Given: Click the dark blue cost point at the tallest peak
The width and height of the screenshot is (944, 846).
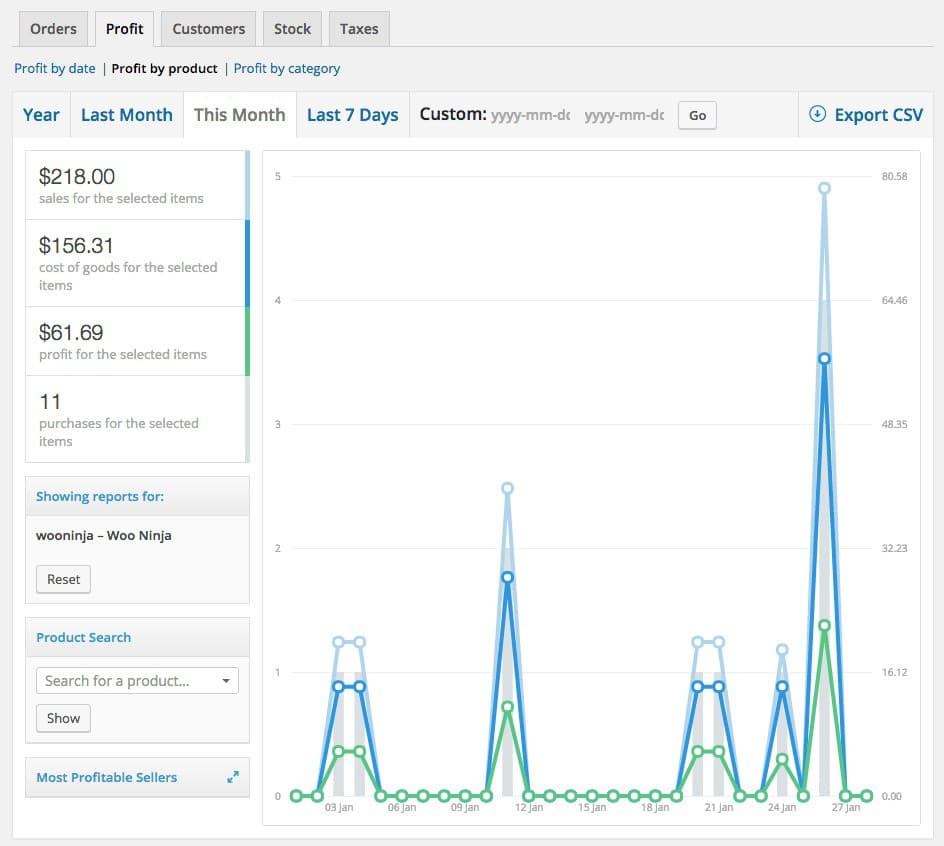Looking at the screenshot, I should click(824, 359).
